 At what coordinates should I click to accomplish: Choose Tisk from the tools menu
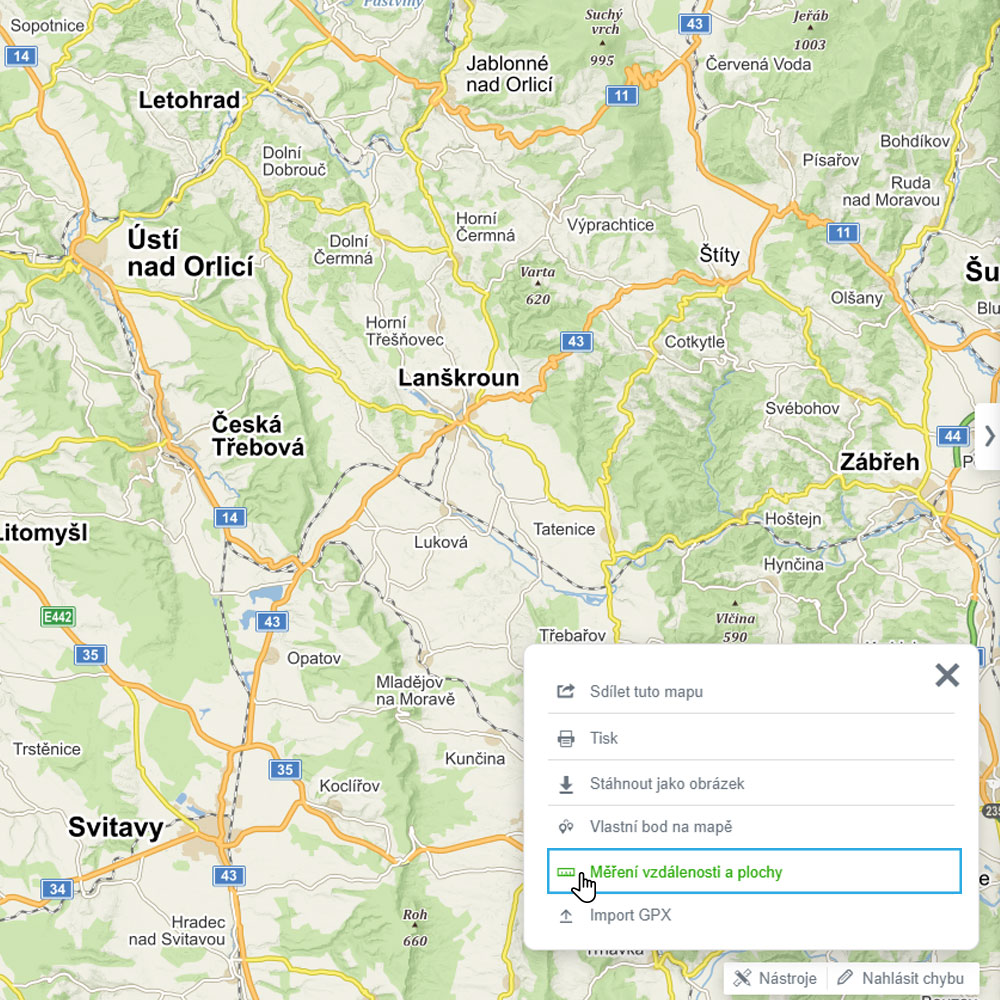tap(604, 739)
